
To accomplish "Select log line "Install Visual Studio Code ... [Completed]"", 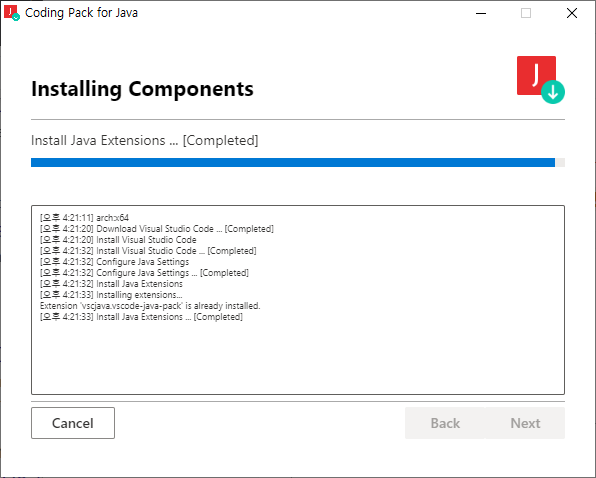I will 148,251.
